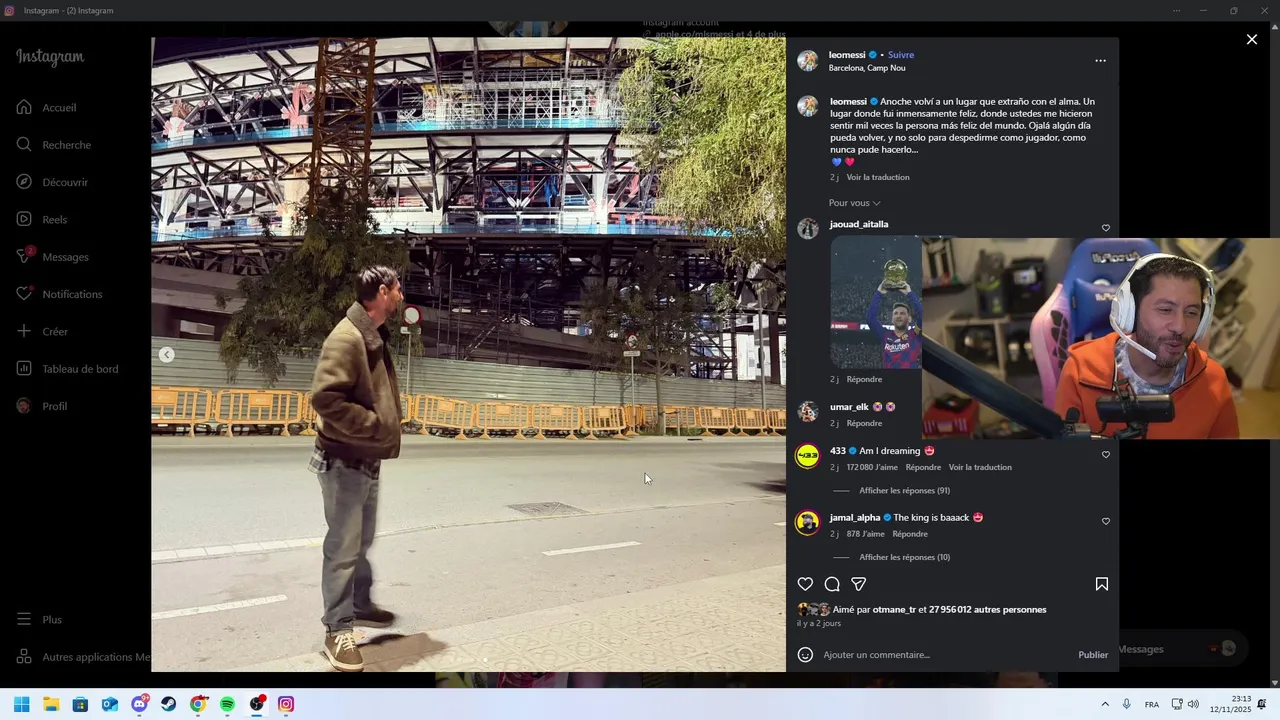Open the Plus hamburger menu icon
This screenshot has height=720, width=1280.
24,619
